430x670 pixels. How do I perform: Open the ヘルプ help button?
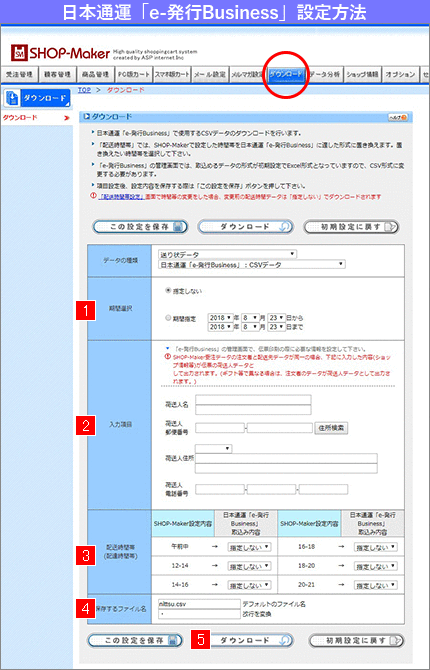pos(398,118)
